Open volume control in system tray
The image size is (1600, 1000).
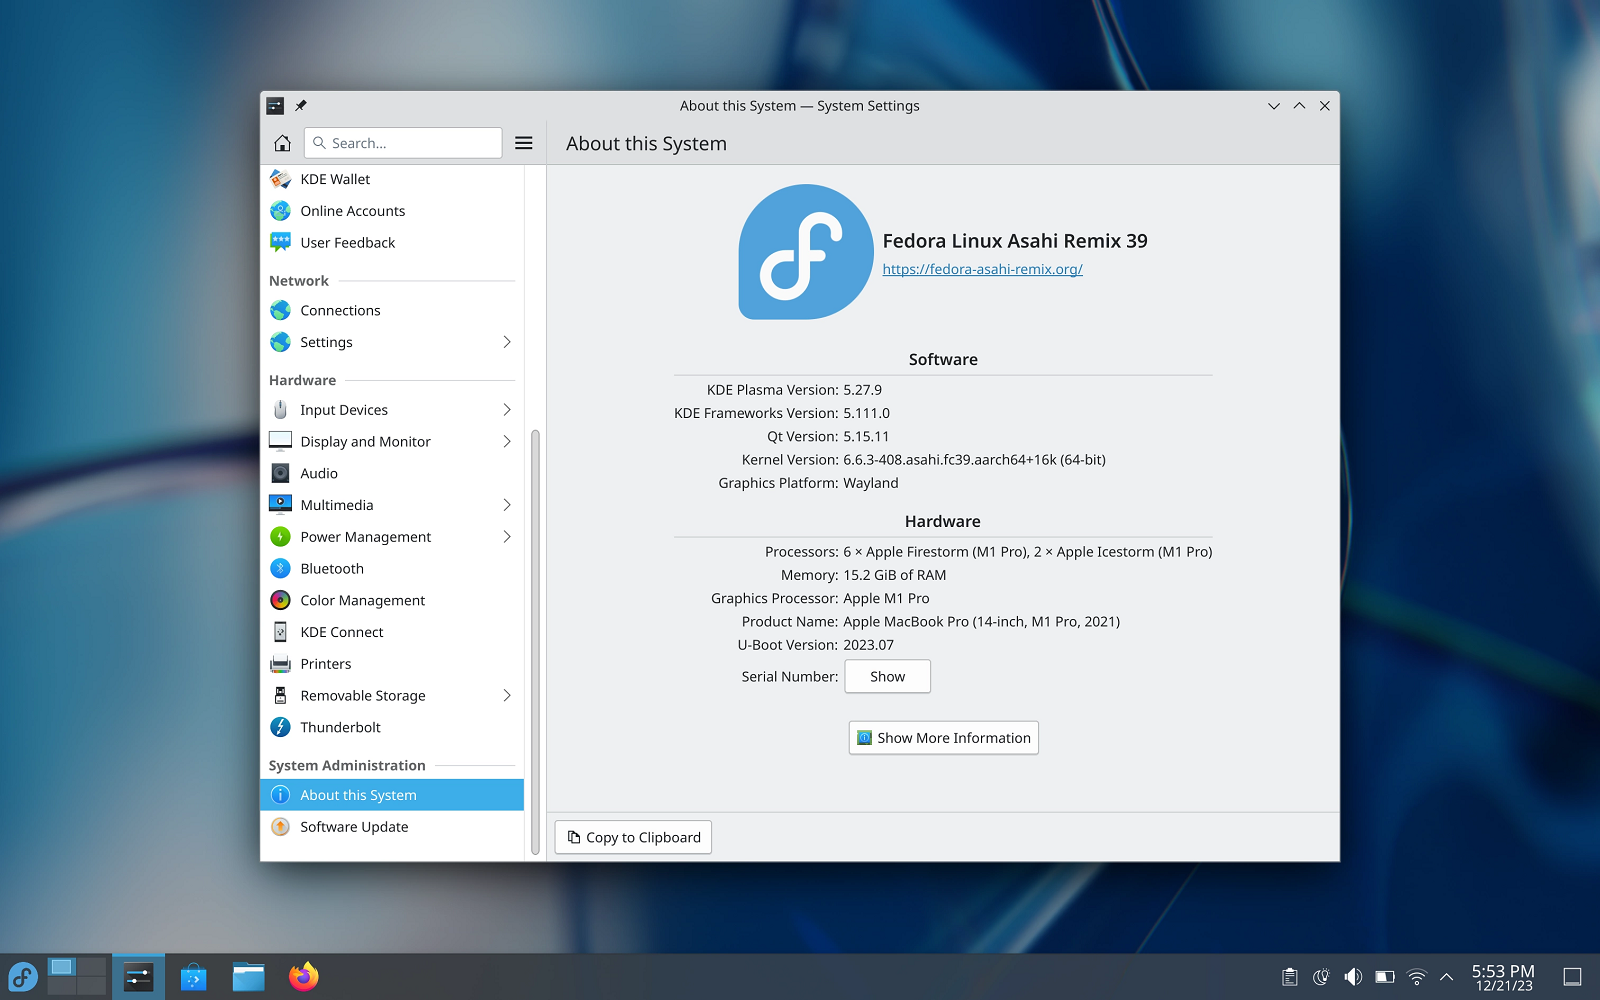[x=1353, y=977]
